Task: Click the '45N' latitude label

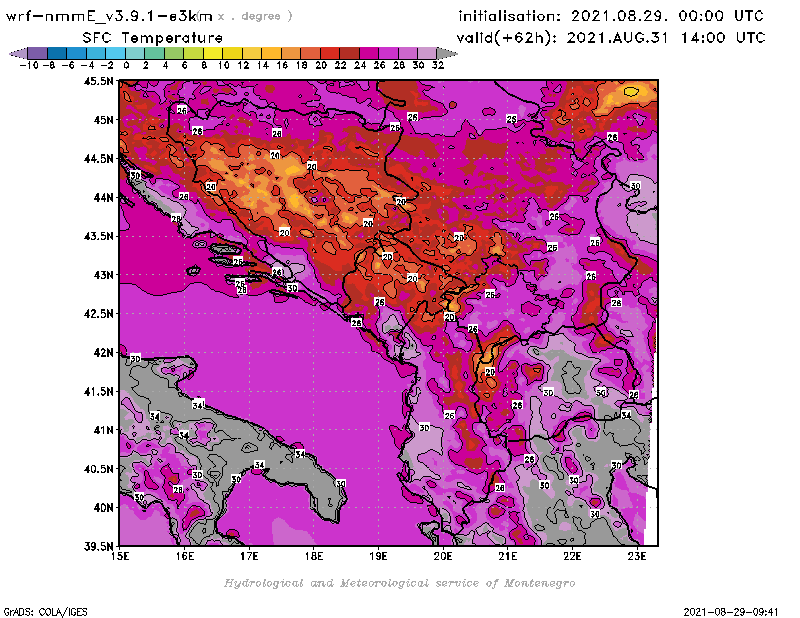Action: [x=103, y=120]
